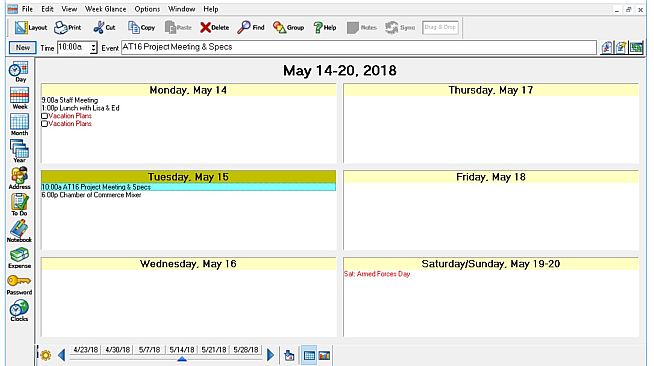Jump to the 5/7/18 week tab
This screenshot has width=654, height=366.
(149, 350)
